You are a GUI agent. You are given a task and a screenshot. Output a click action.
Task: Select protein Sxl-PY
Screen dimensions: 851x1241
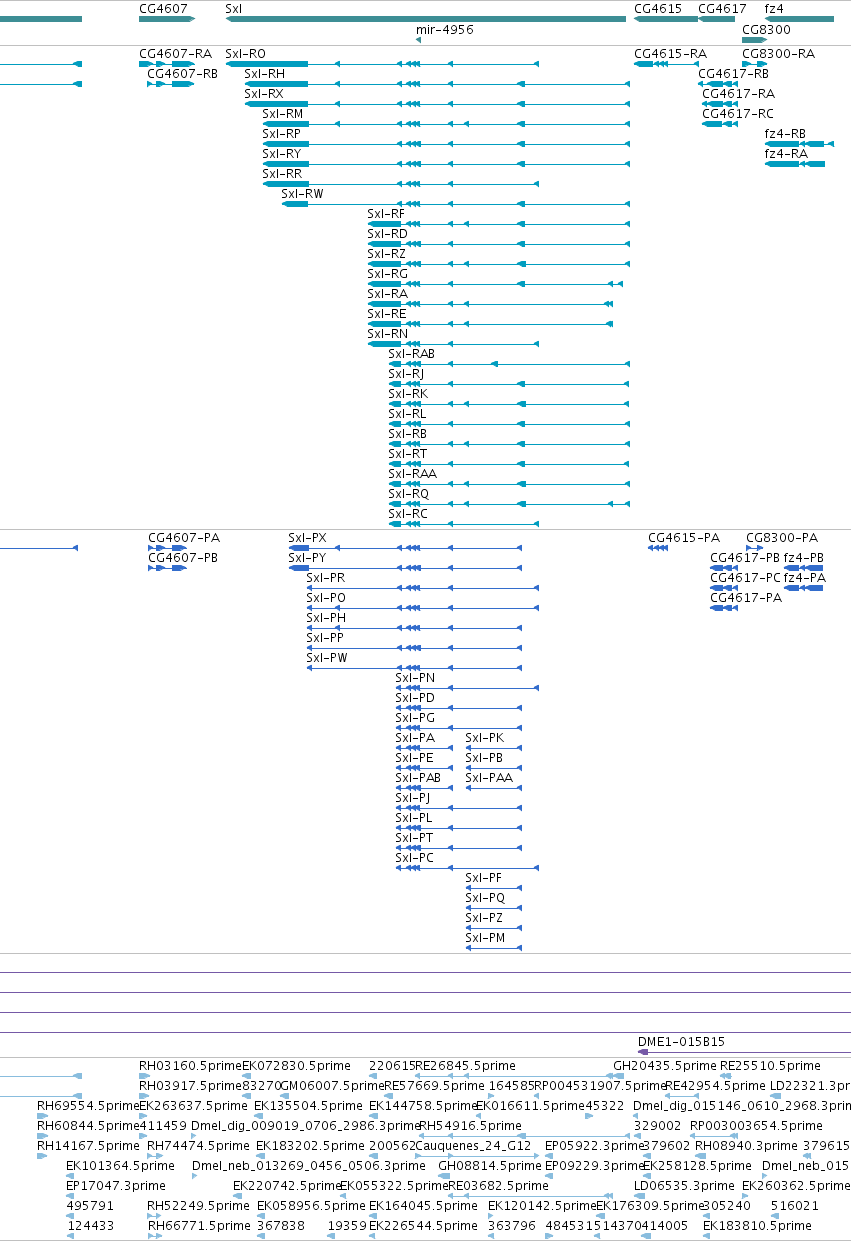pyautogui.click(x=308, y=557)
